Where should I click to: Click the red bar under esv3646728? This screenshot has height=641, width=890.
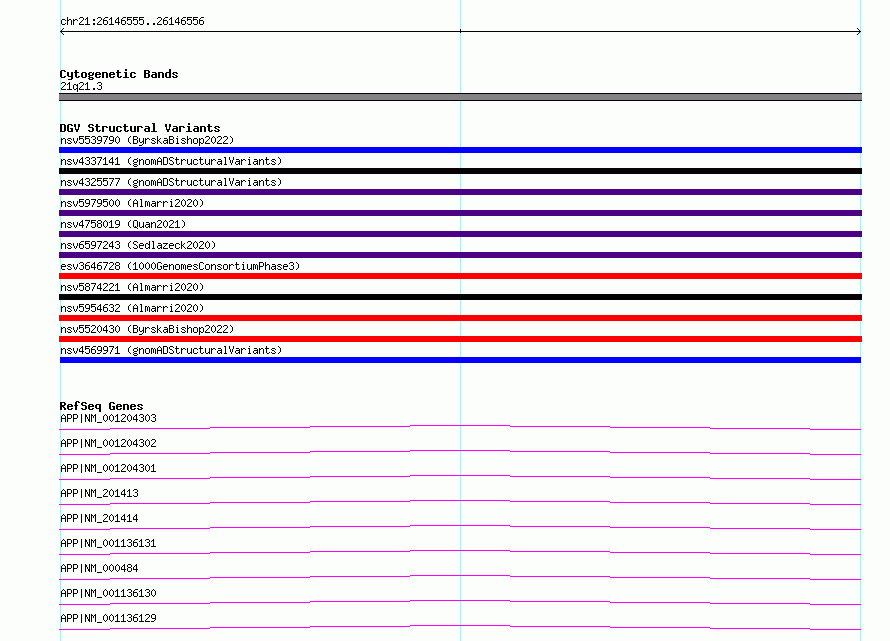pos(460,276)
